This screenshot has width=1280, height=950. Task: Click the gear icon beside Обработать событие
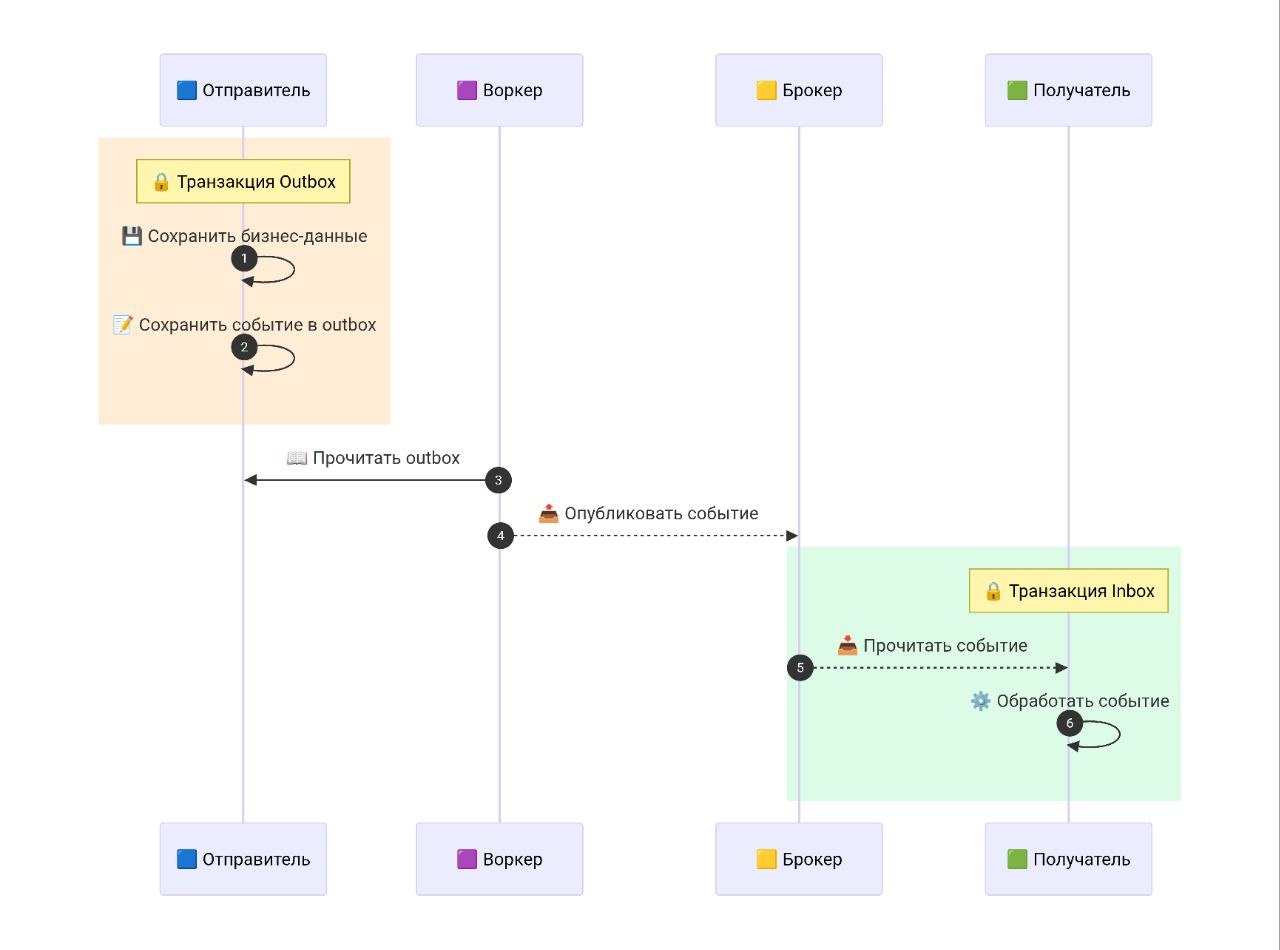[981, 701]
